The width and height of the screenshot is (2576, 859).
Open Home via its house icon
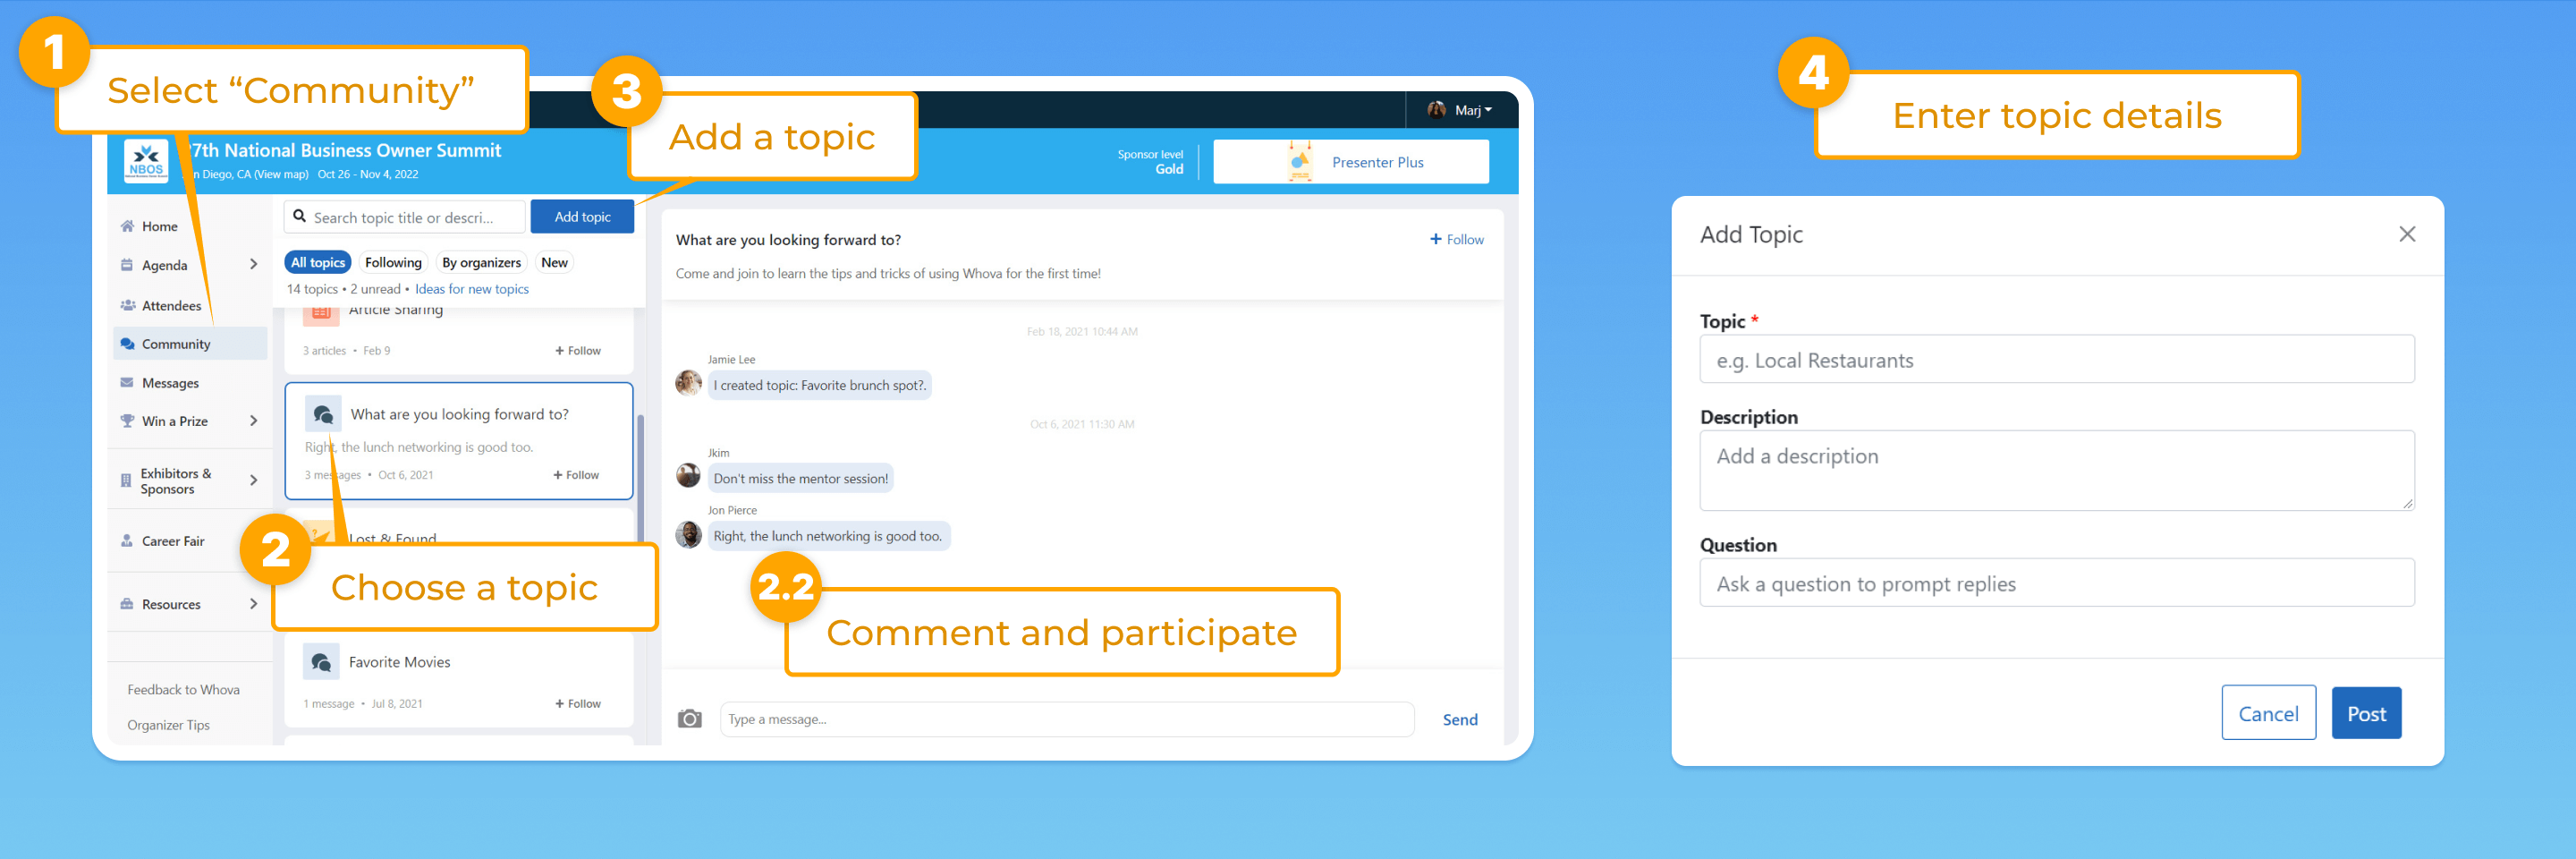(x=127, y=226)
